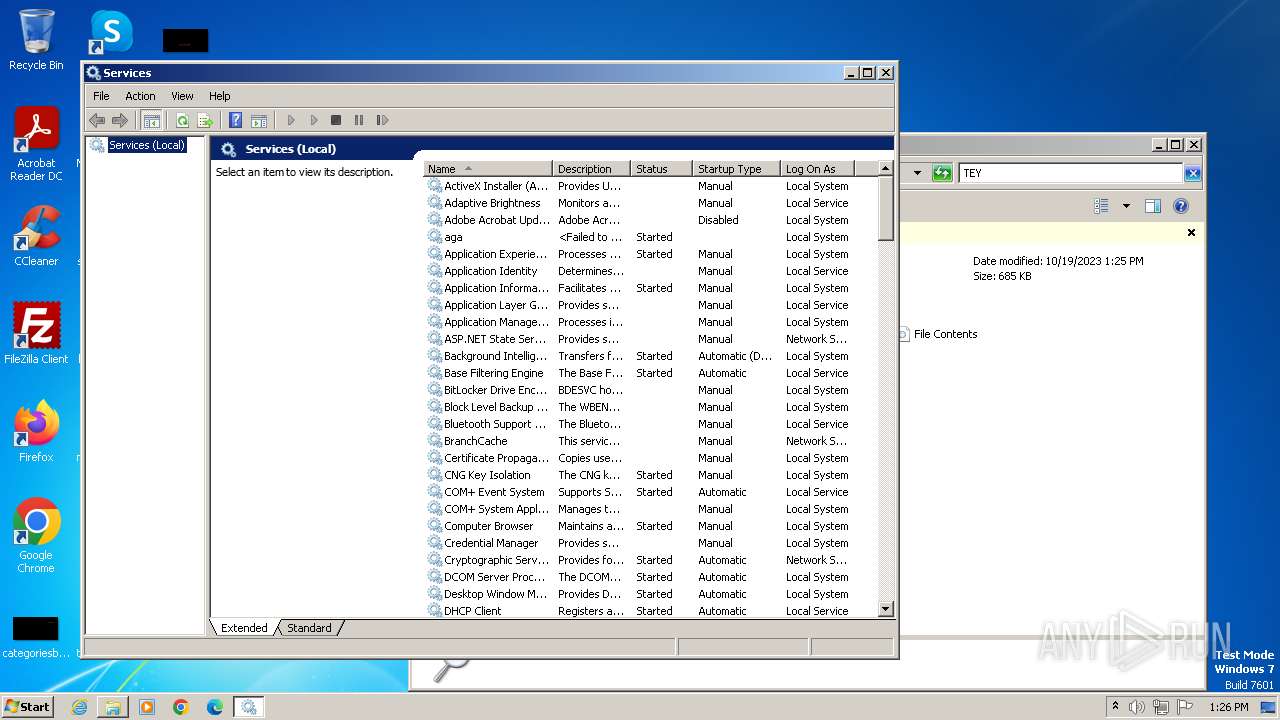This screenshot has width=1280, height=720.
Task: Click the Forward arrow in Services toolbar
Action: [120, 120]
